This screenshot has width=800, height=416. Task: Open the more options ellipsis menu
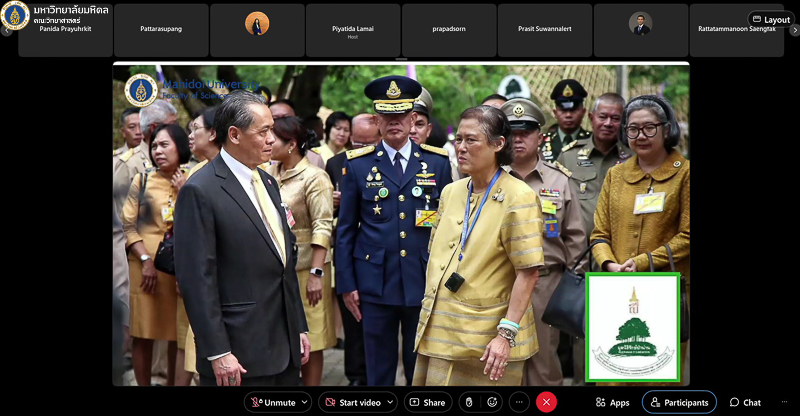519,402
